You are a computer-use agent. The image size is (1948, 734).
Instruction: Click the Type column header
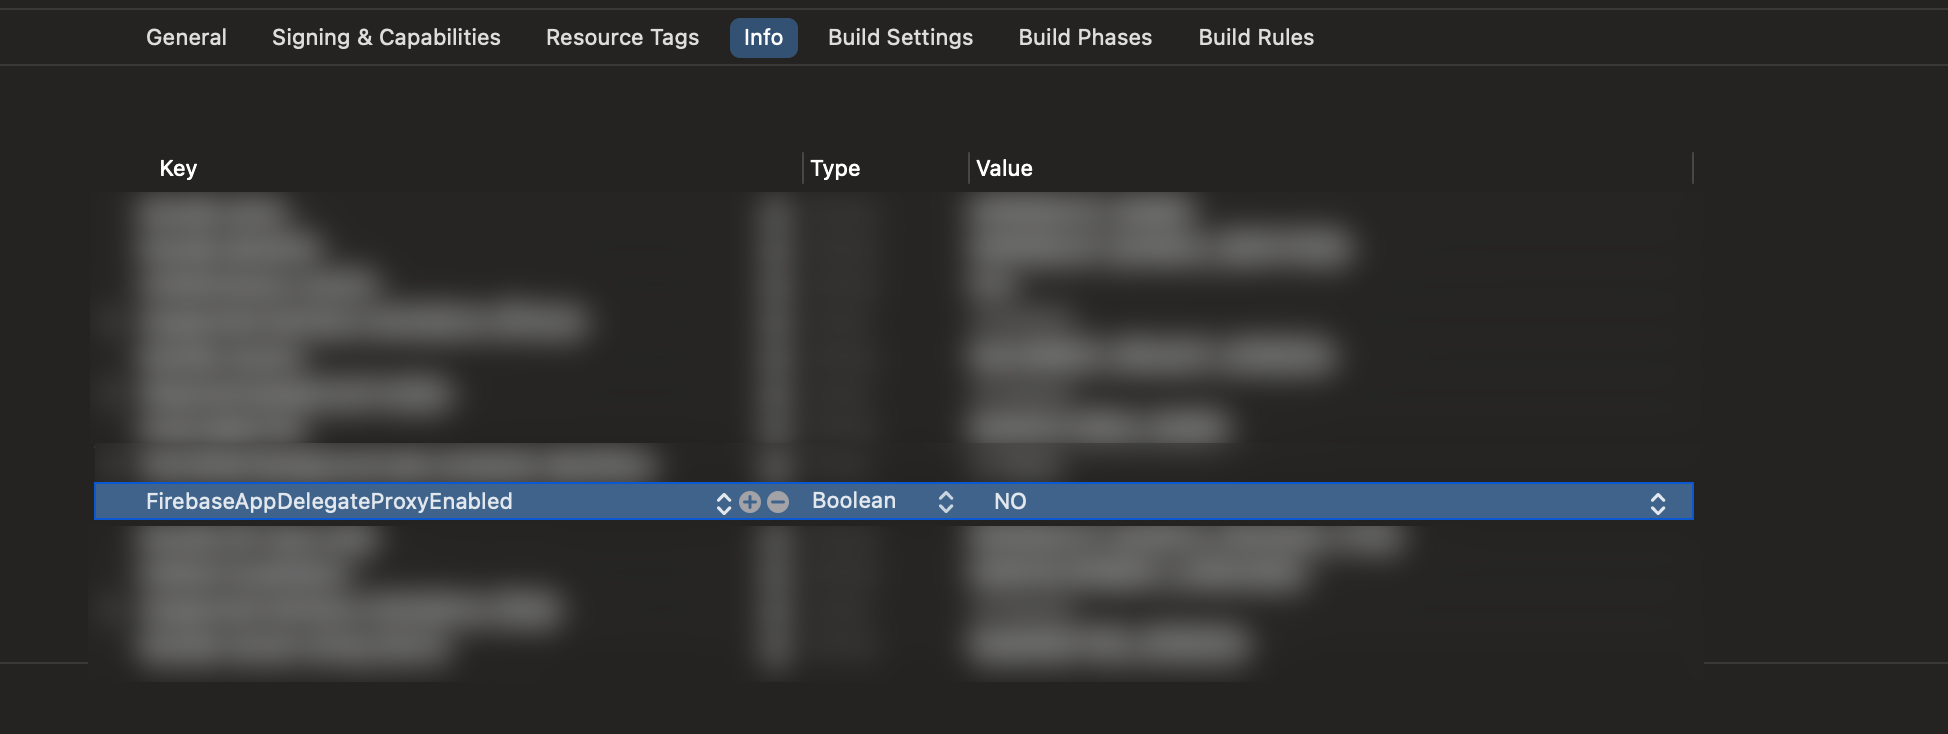pyautogui.click(x=835, y=168)
